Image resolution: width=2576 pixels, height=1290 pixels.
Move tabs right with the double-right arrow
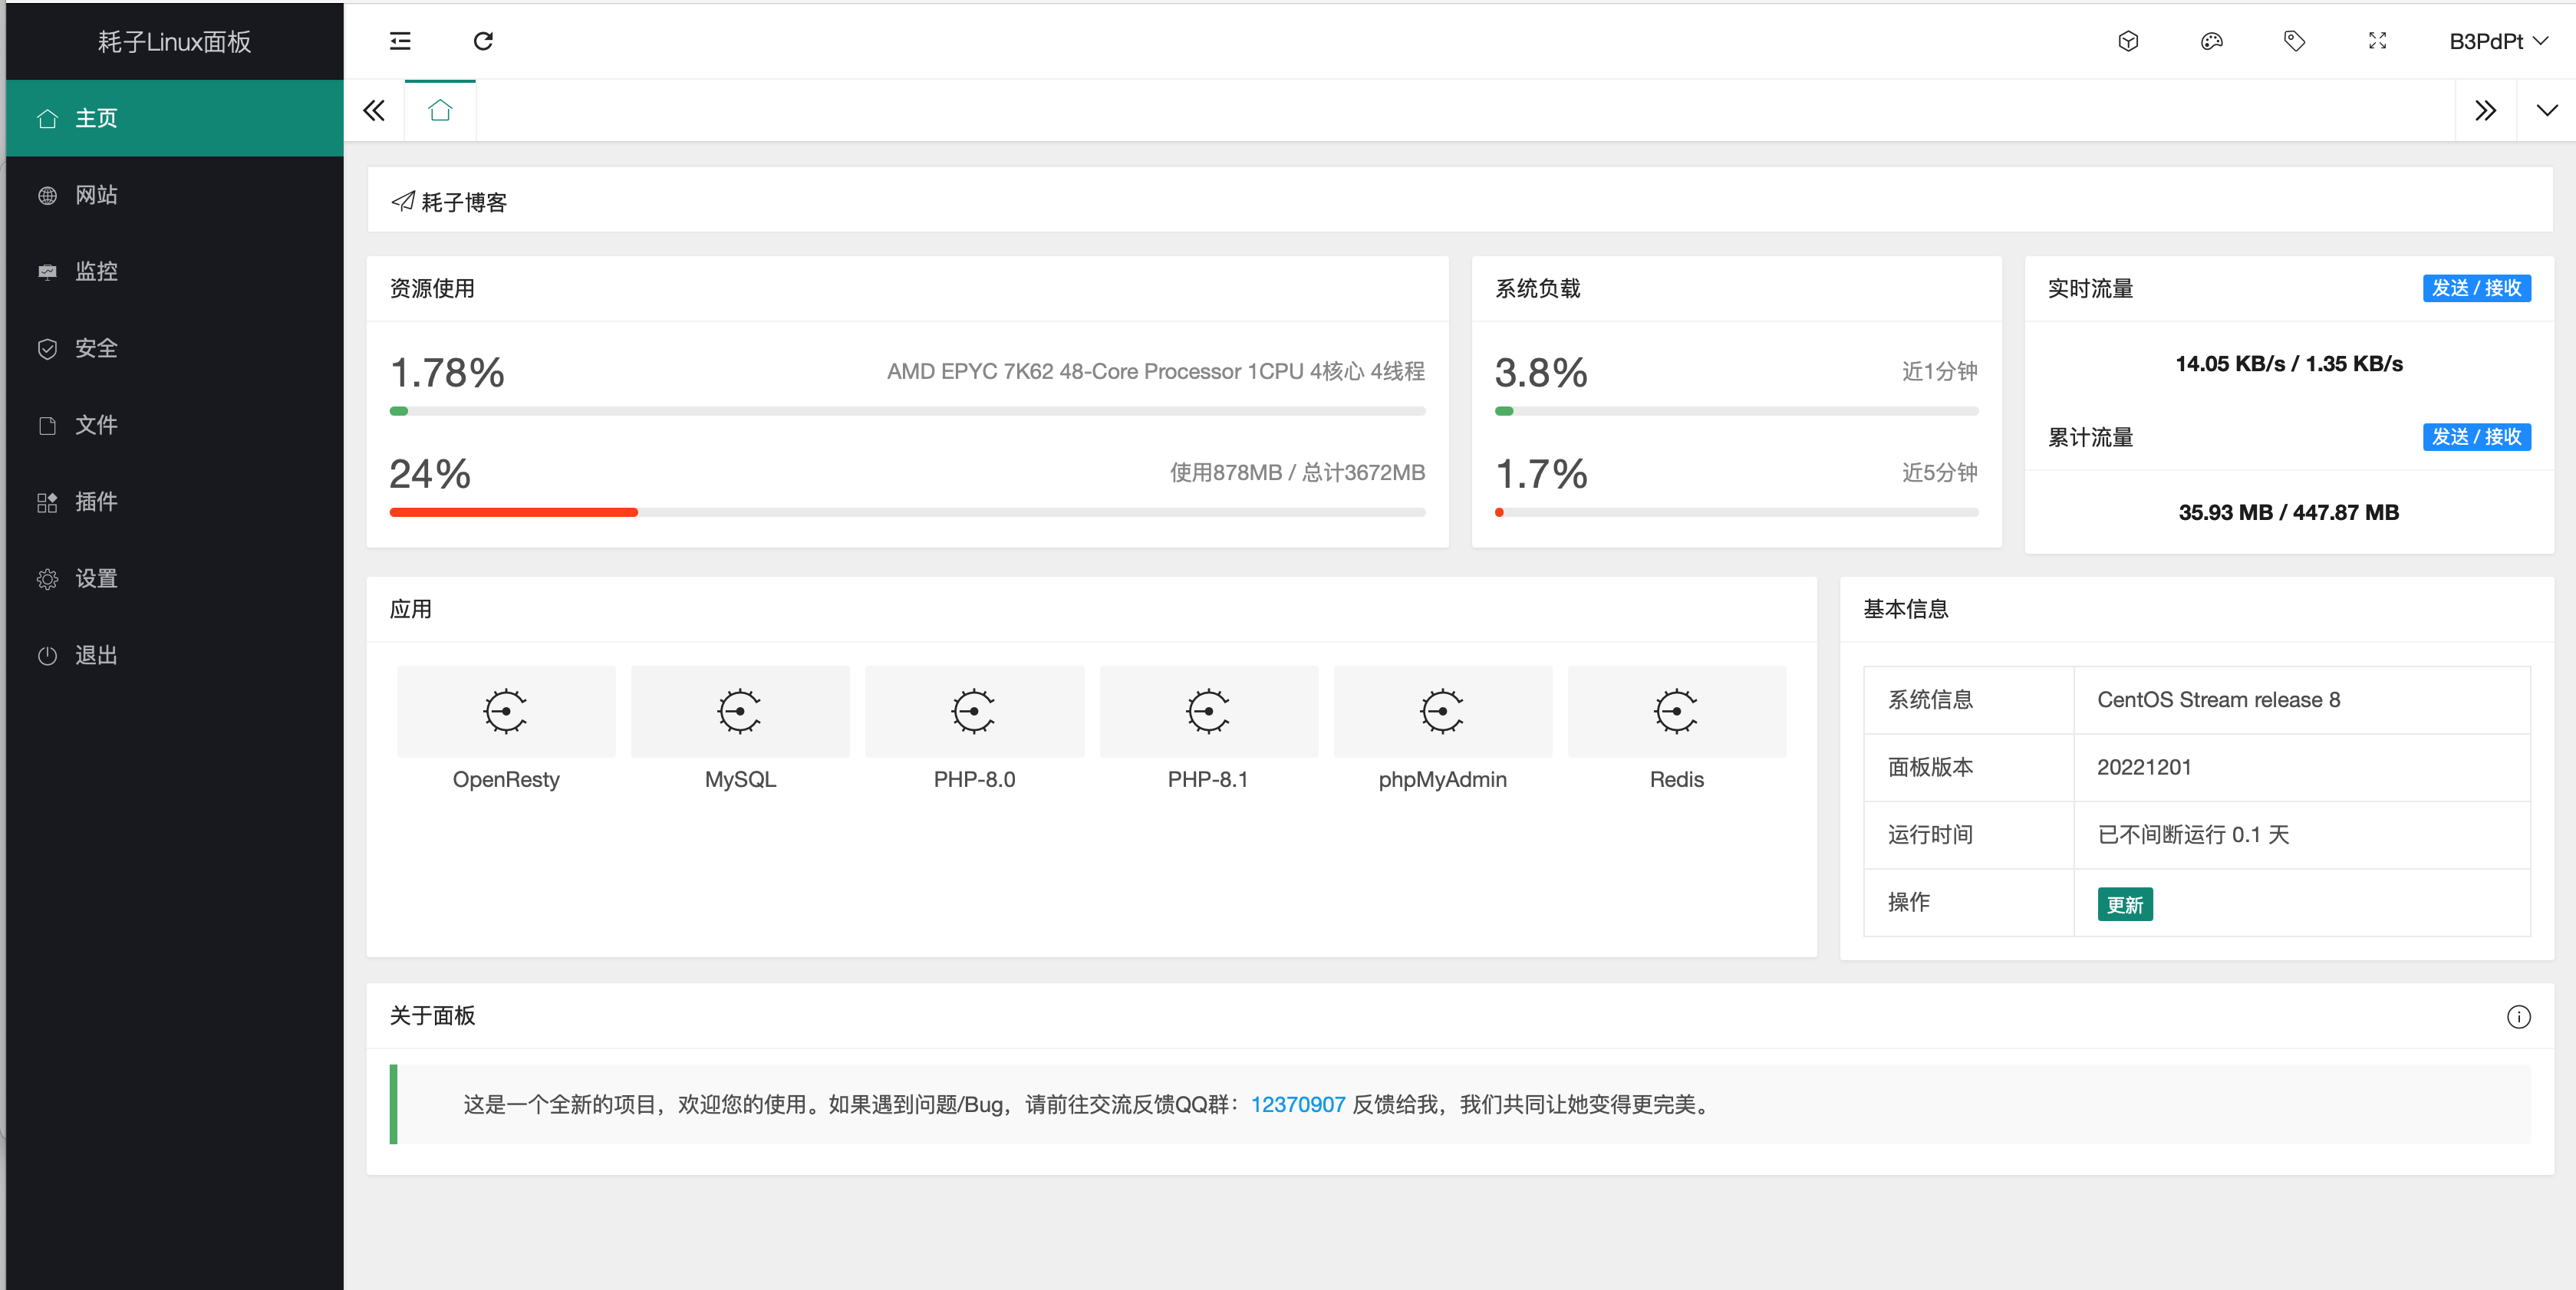2485,110
